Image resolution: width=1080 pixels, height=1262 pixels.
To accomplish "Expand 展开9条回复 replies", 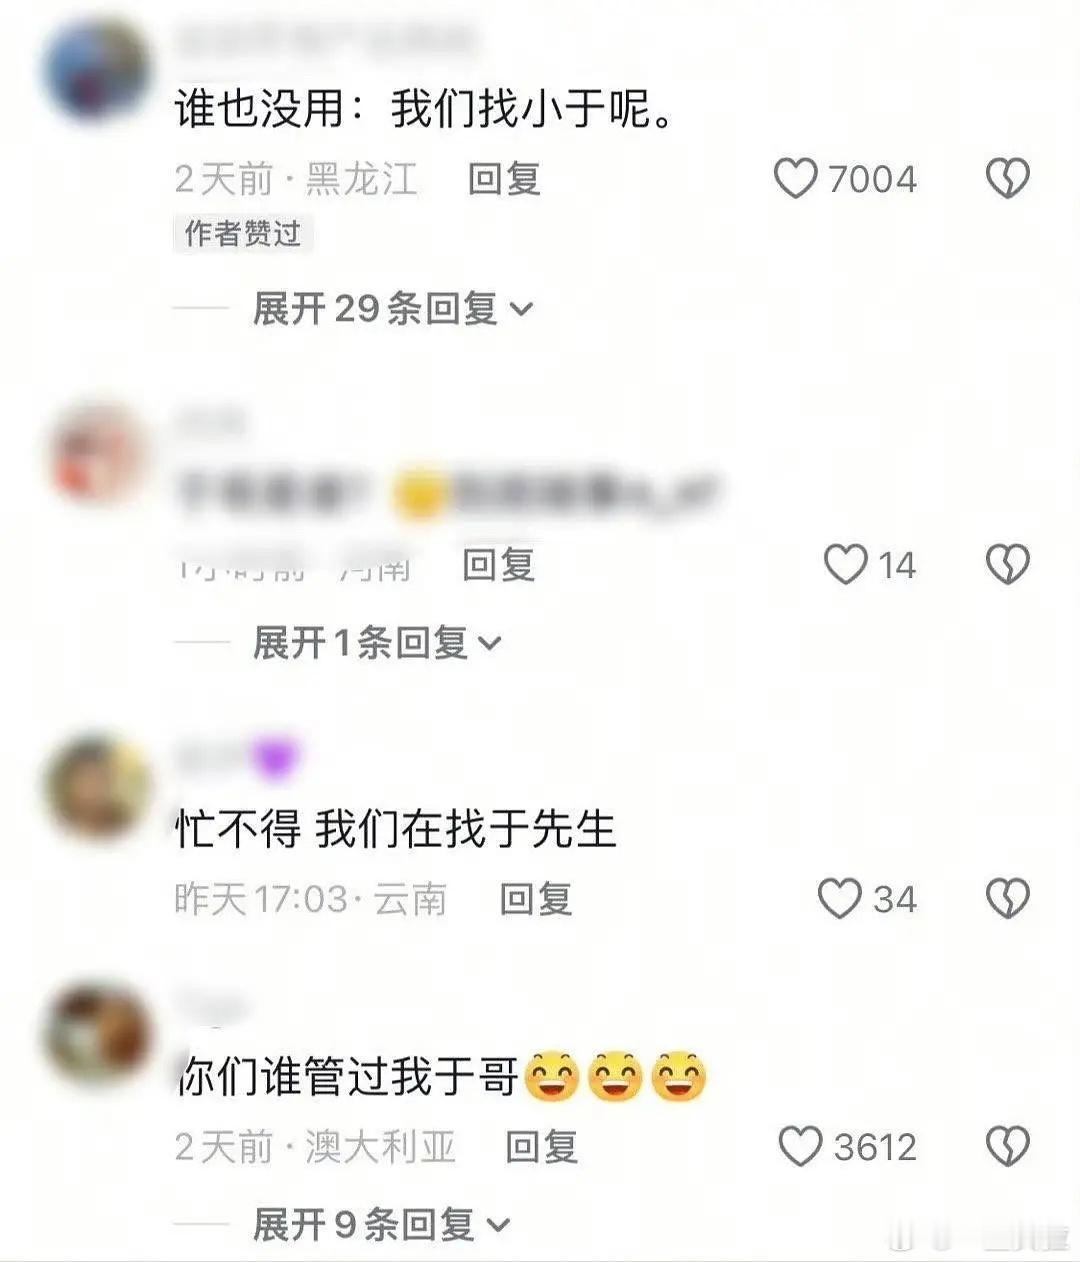I will coord(381,1224).
